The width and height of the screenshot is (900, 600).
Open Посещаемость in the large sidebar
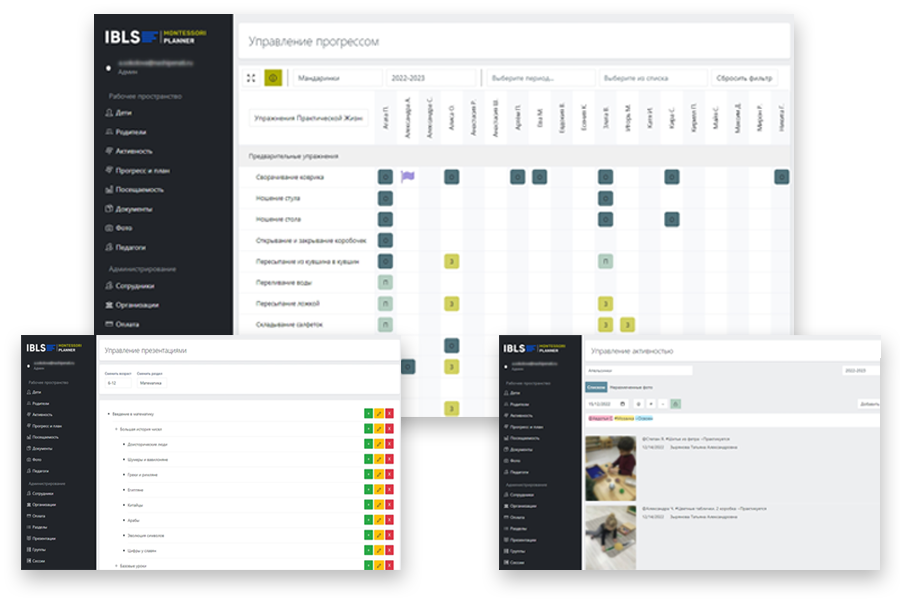click(x=135, y=189)
